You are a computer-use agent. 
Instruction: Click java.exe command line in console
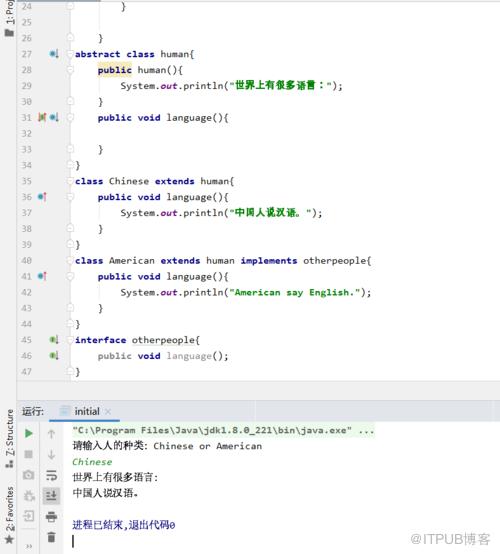(223, 430)
